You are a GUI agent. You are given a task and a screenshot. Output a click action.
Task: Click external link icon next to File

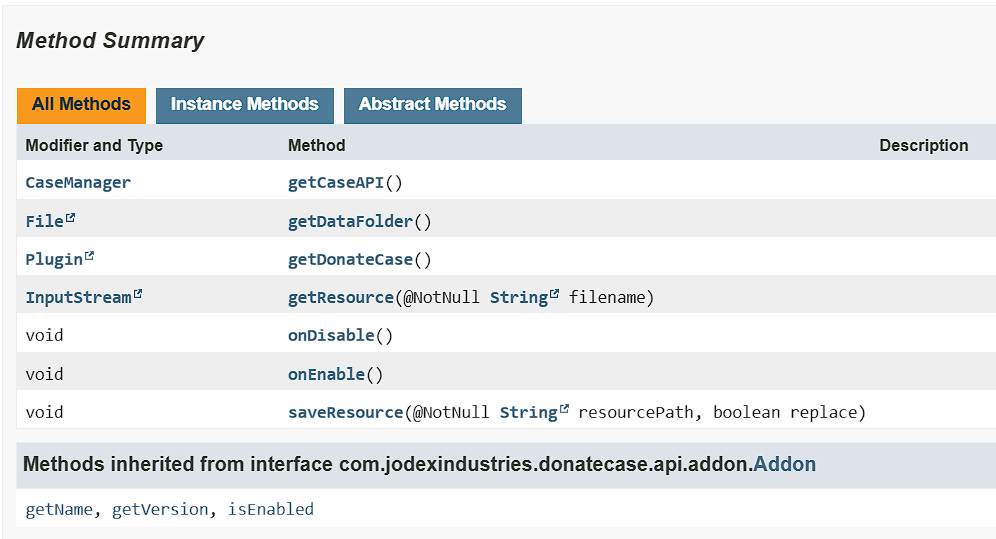(x=71, y=219)
